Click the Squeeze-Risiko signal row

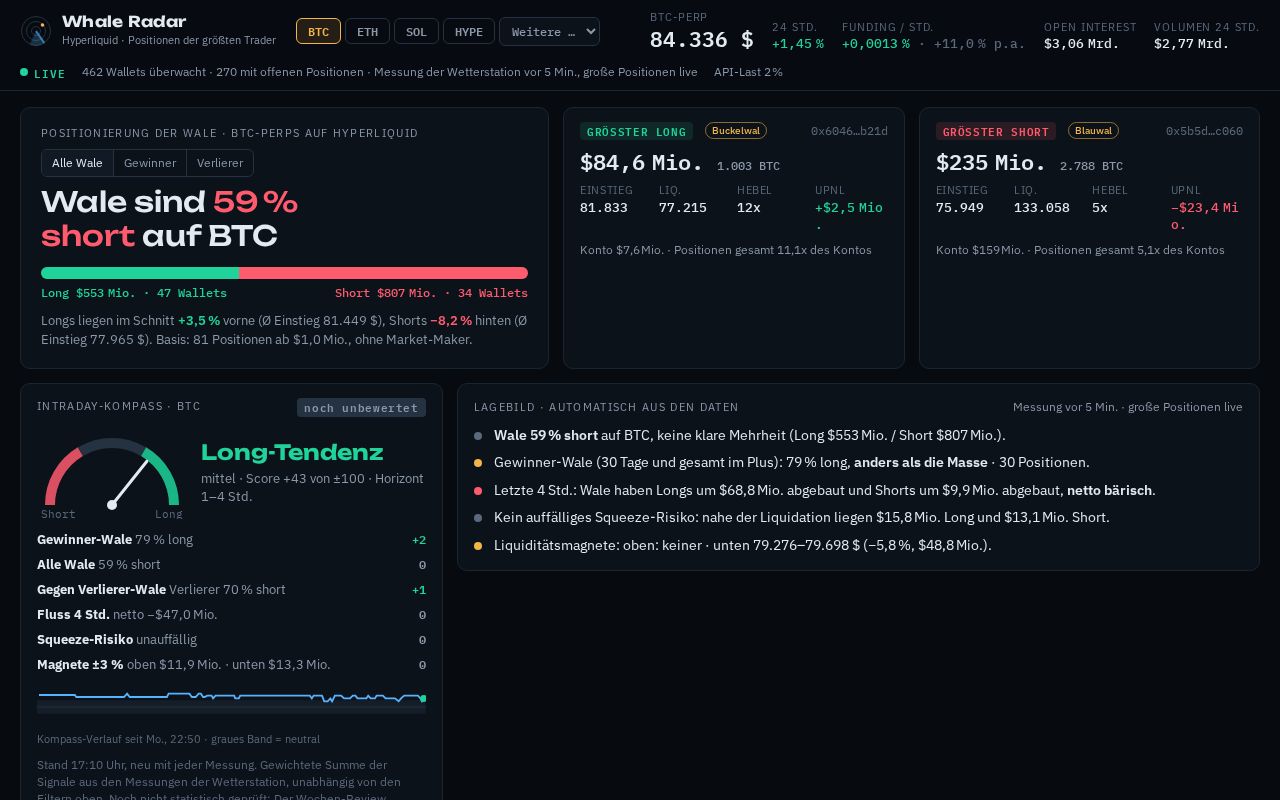pyautogui.click(x=231, y=640)
